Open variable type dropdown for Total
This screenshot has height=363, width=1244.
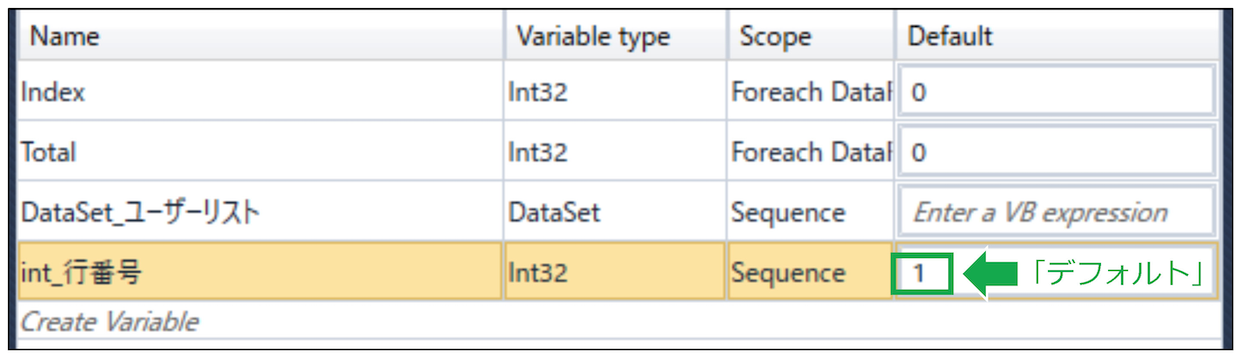(616, 151)
